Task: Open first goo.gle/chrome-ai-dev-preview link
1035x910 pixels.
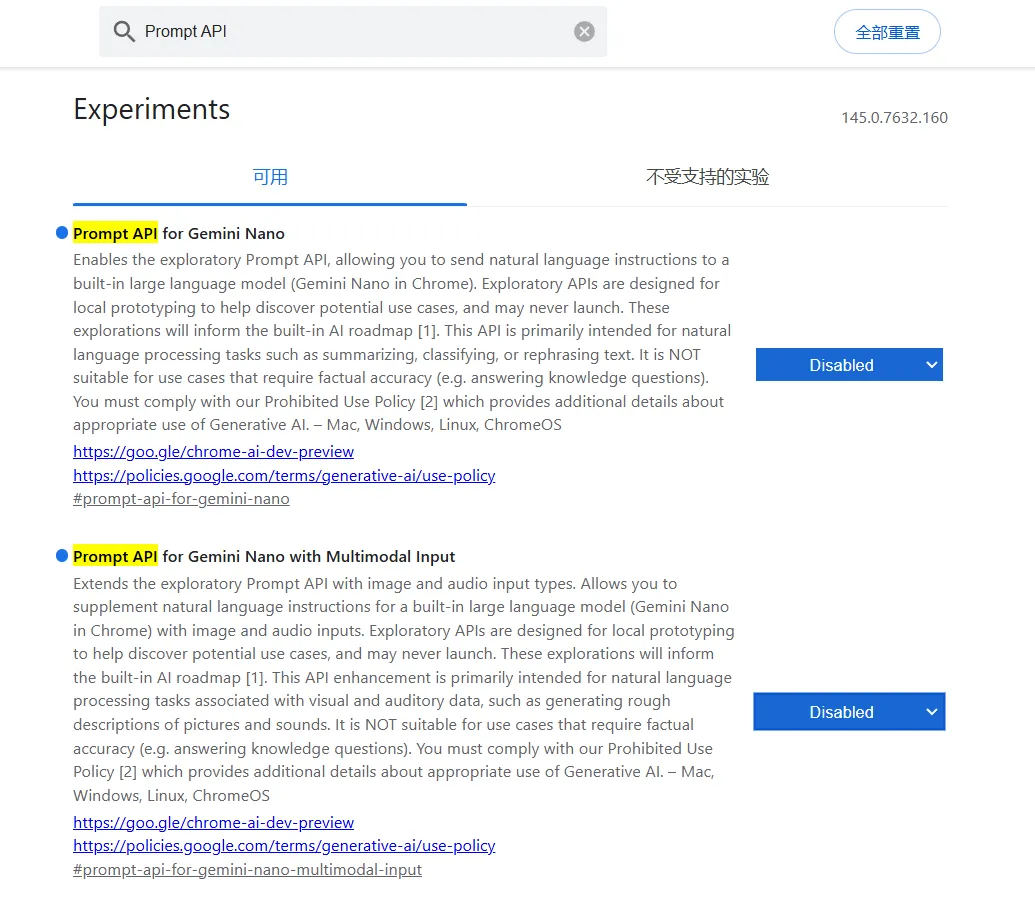Action: [x=213, y=451]
